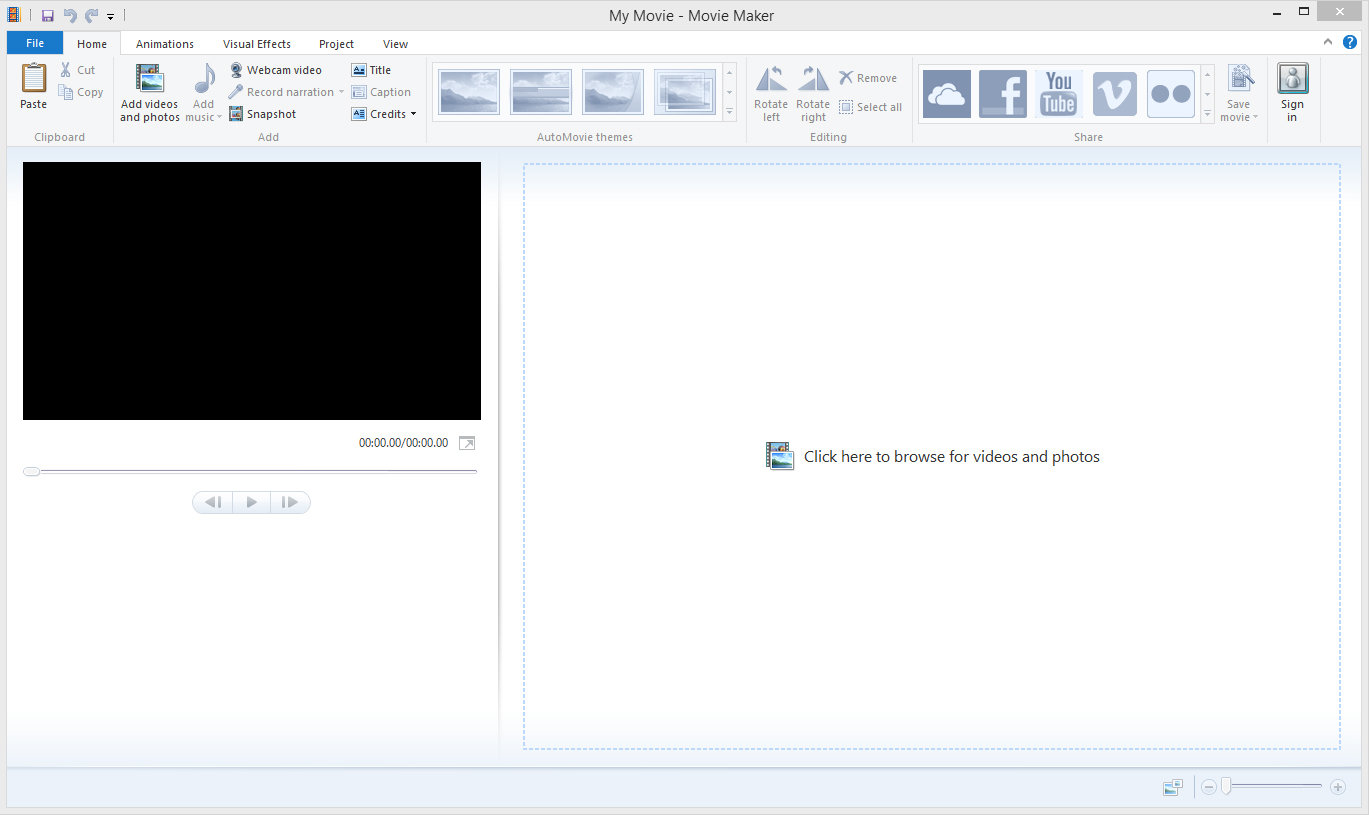Remove the selected item

click(868, 78)
